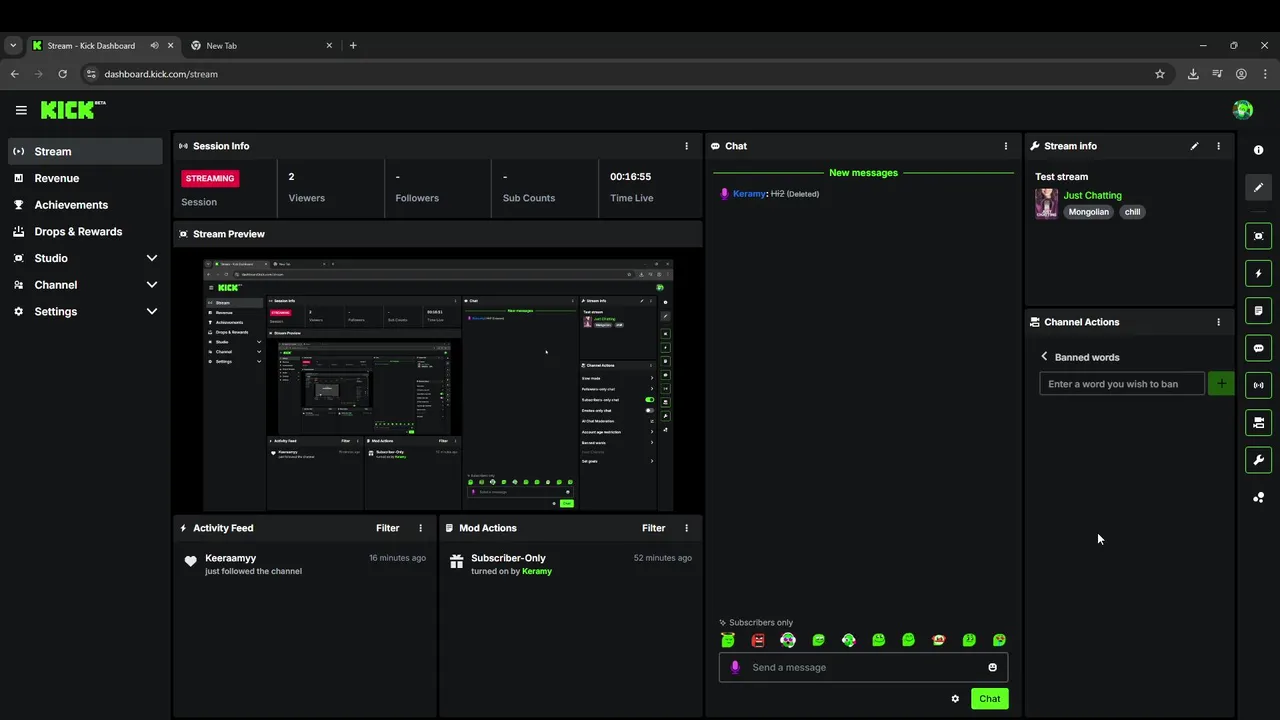1280x720 pixels.
Task: Open chat settings gear icon
Action: 955,699
